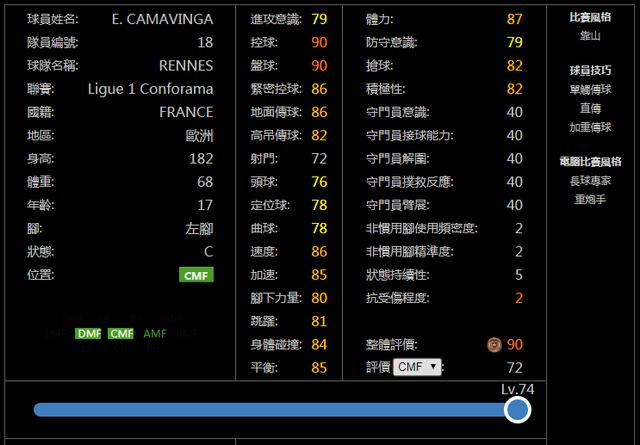Click the 整體評價 overall rating 90

tap(514, 345)
